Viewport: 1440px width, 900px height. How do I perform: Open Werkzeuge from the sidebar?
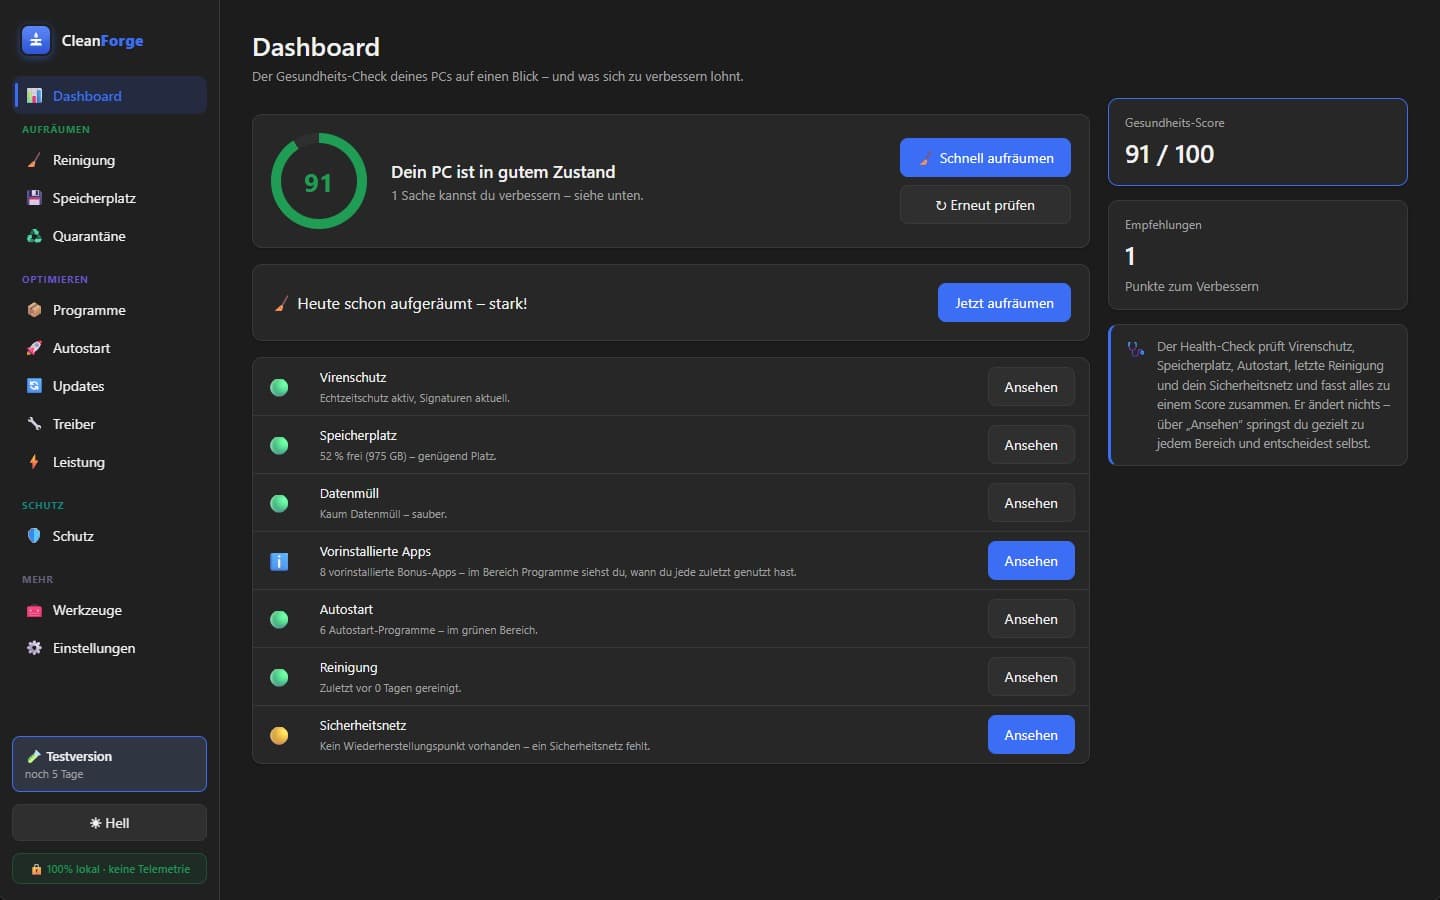(109, 610)
